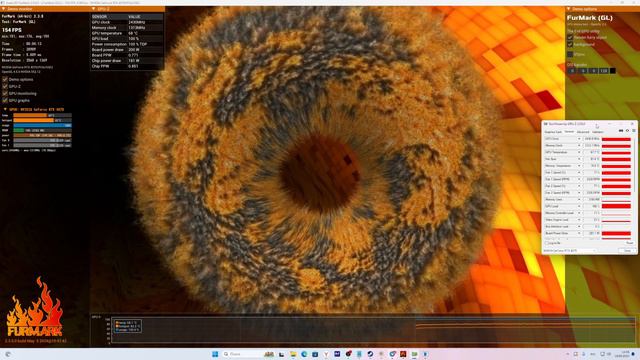This screenshot has height=360, width=640.
Task: Open the Fan 2 Speed (RPM) dropdown
Action: [x=579, y=193]
